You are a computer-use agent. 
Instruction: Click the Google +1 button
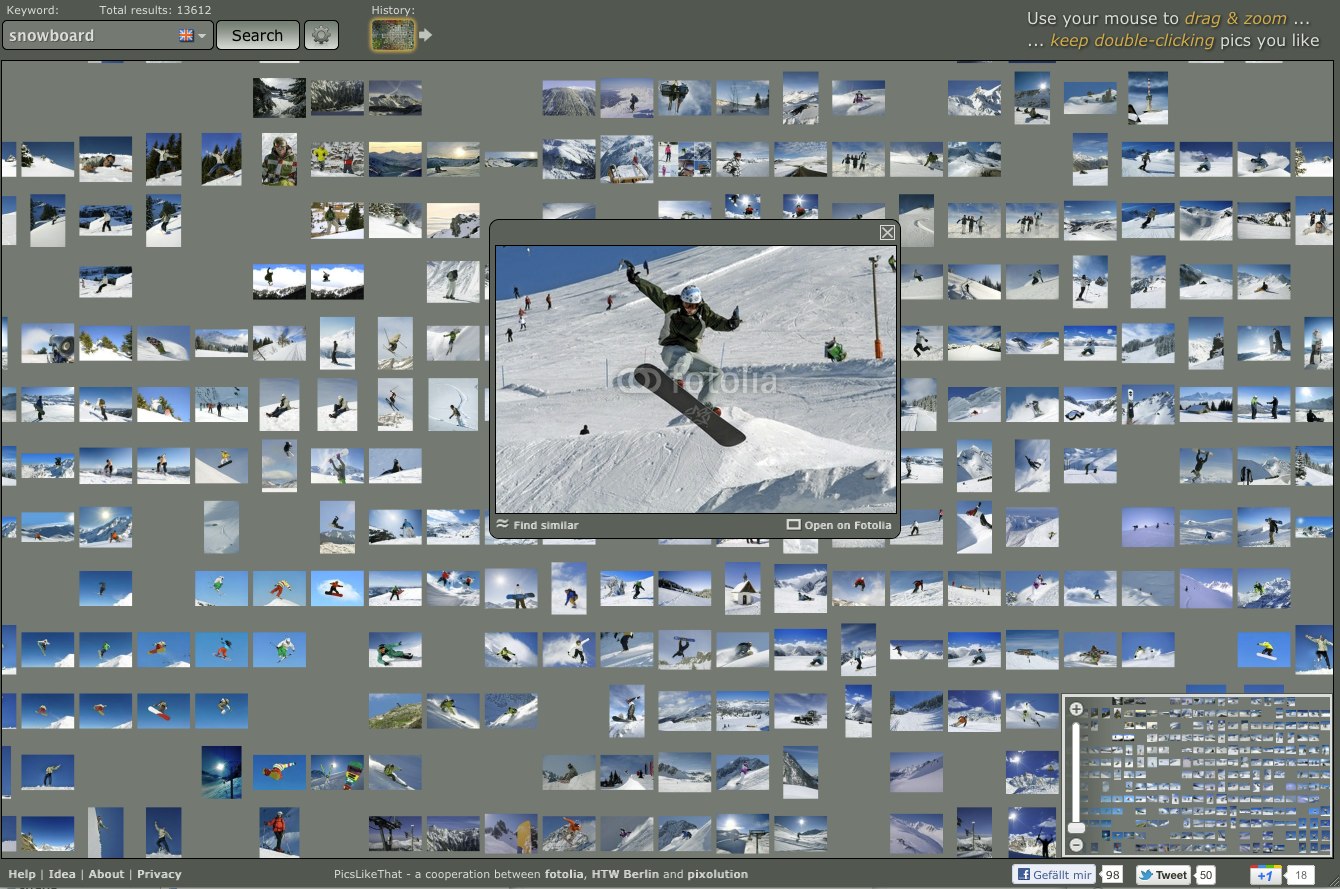(1265, 875)
